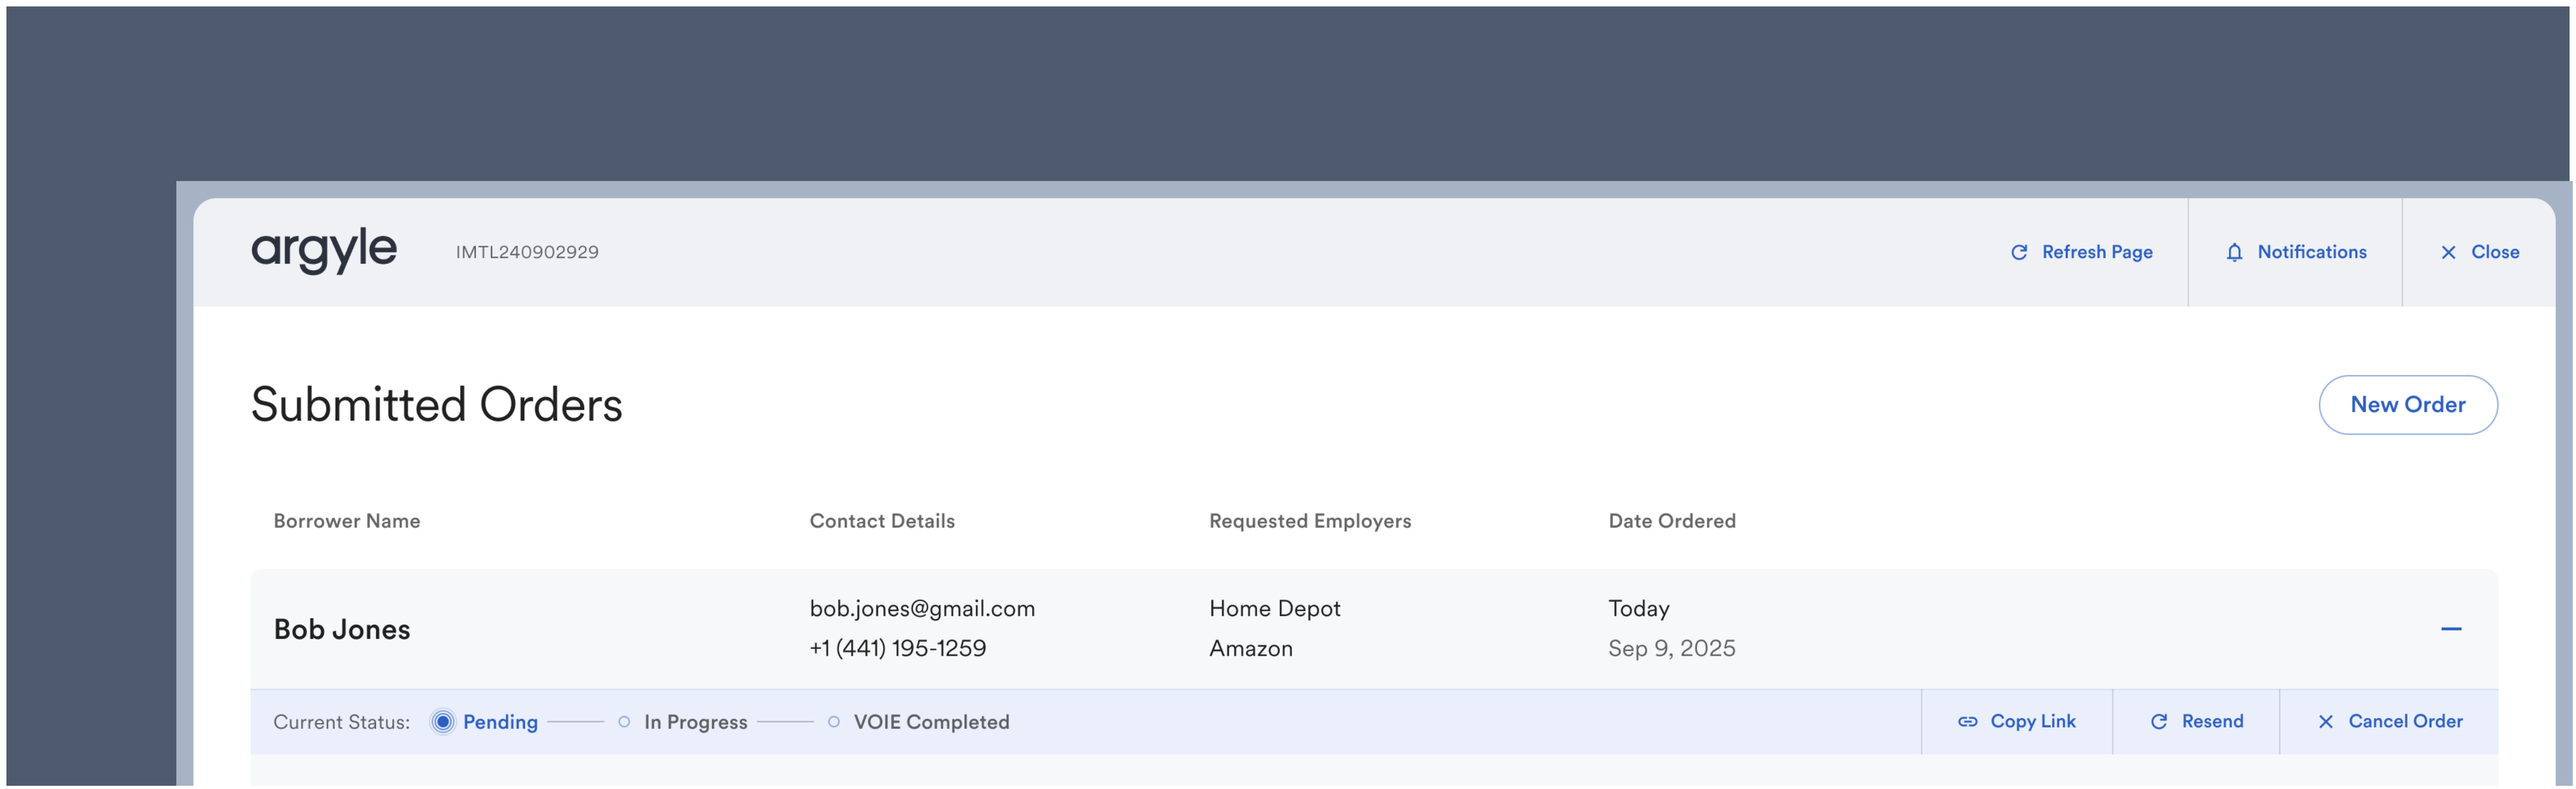Open the Submitted Orders section
Image resolution: width=2576 pixels, height=789 pixels.
435,404
